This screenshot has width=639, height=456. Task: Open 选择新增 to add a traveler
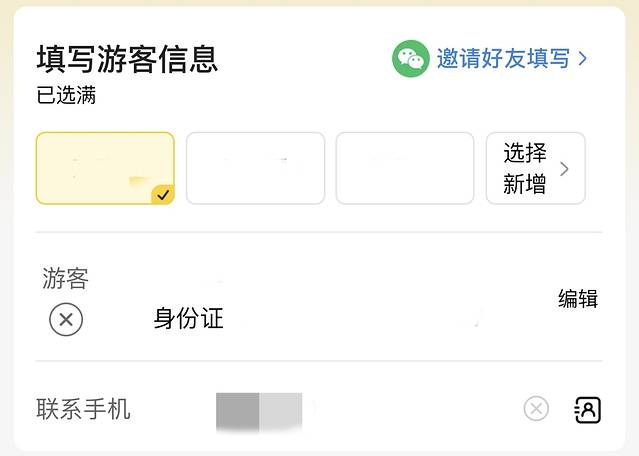[526, 168]
